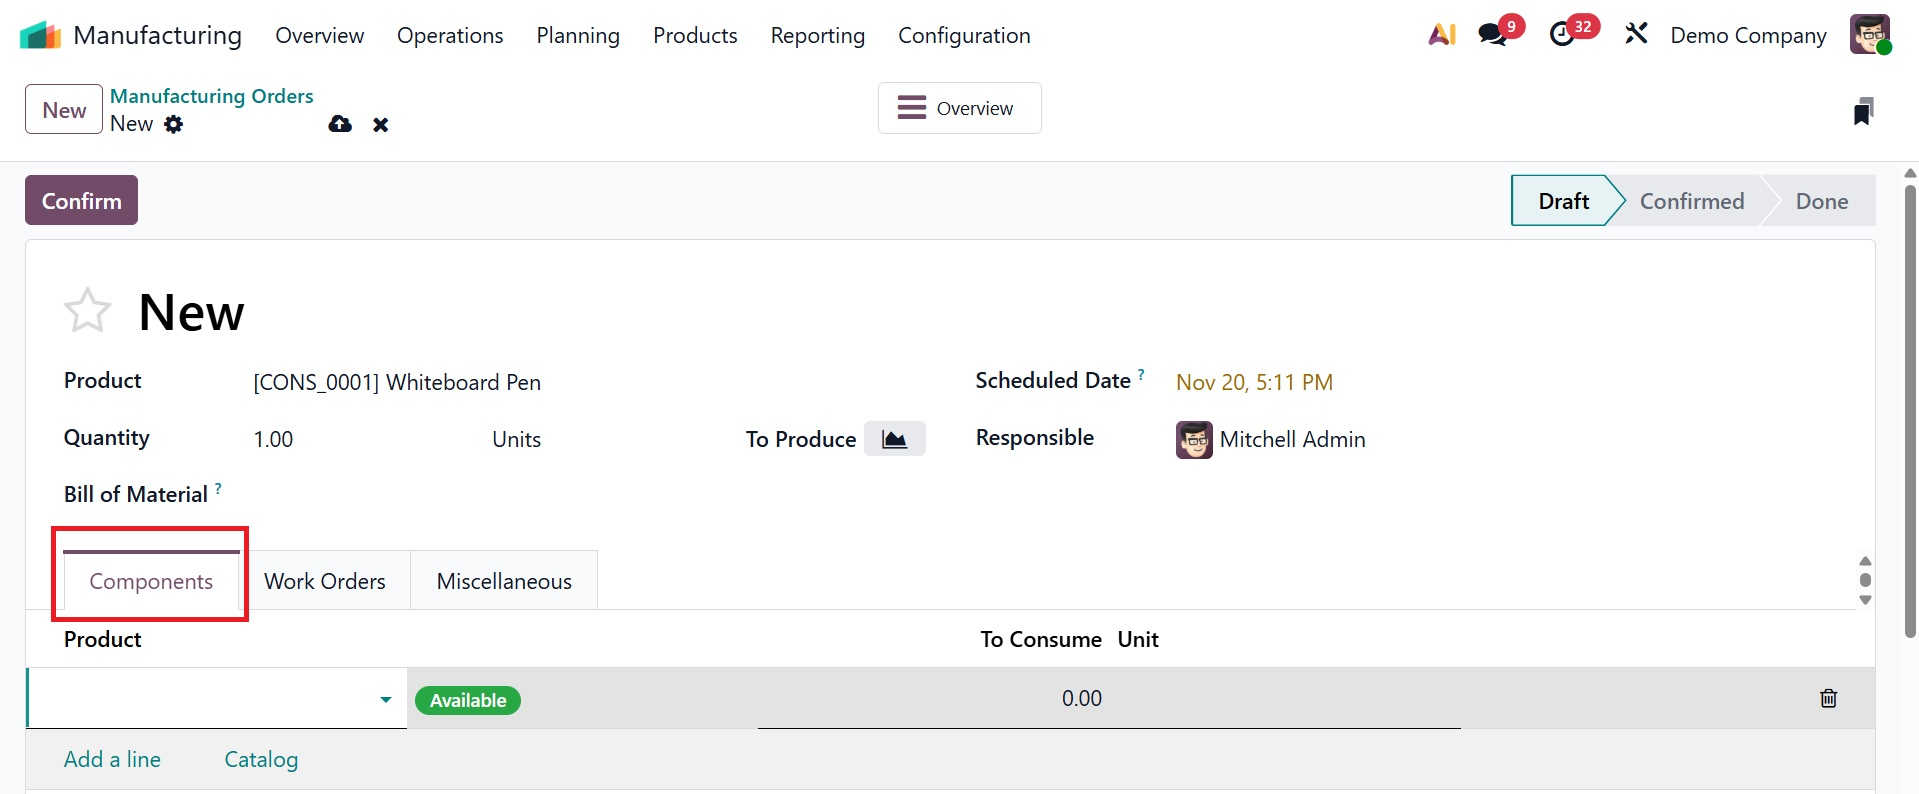Switch to the Work Orders tab
This screenshot has width=1919, height=794.
coord(325,581)
